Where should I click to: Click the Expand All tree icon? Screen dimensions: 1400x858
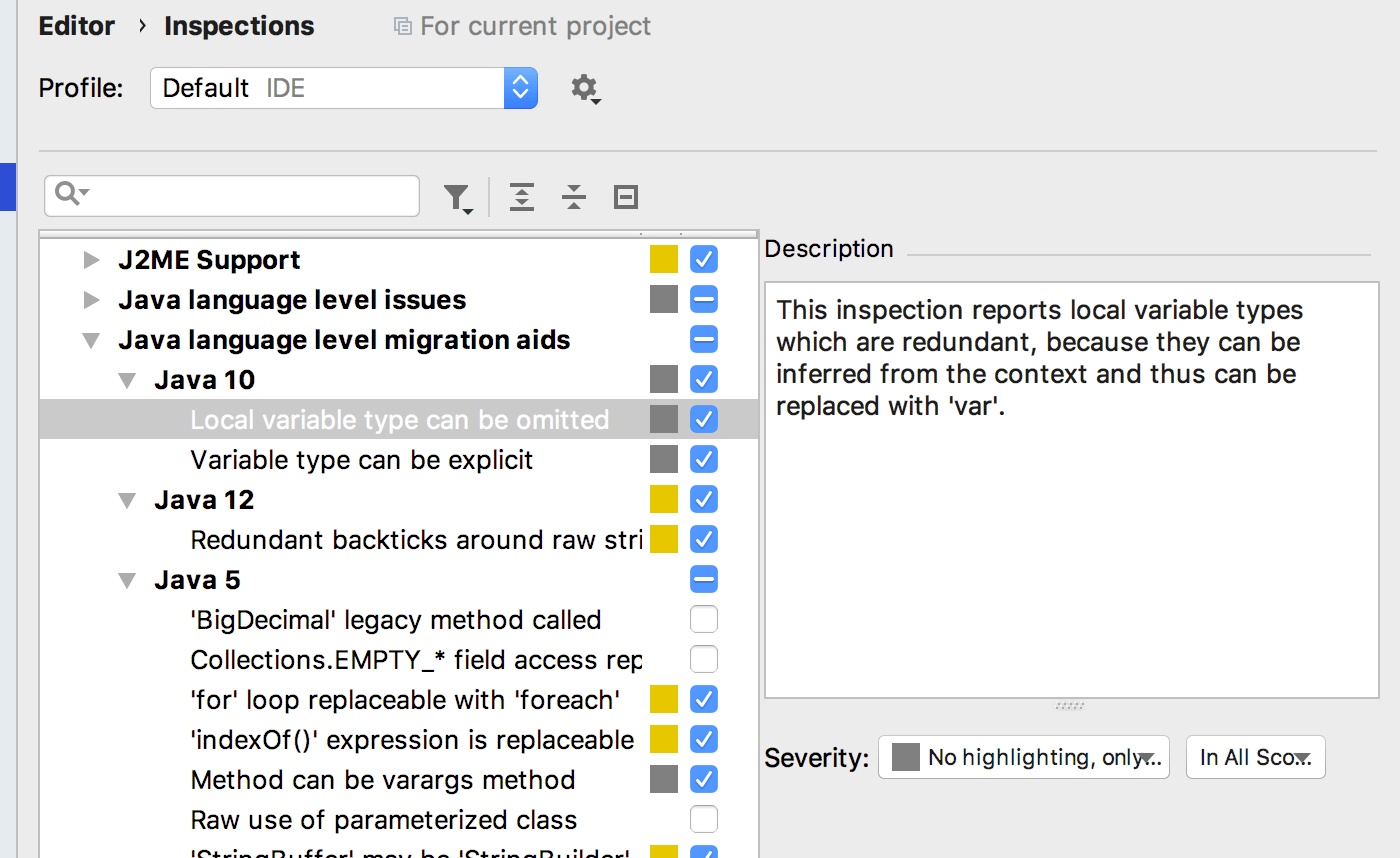coord(522,197)
